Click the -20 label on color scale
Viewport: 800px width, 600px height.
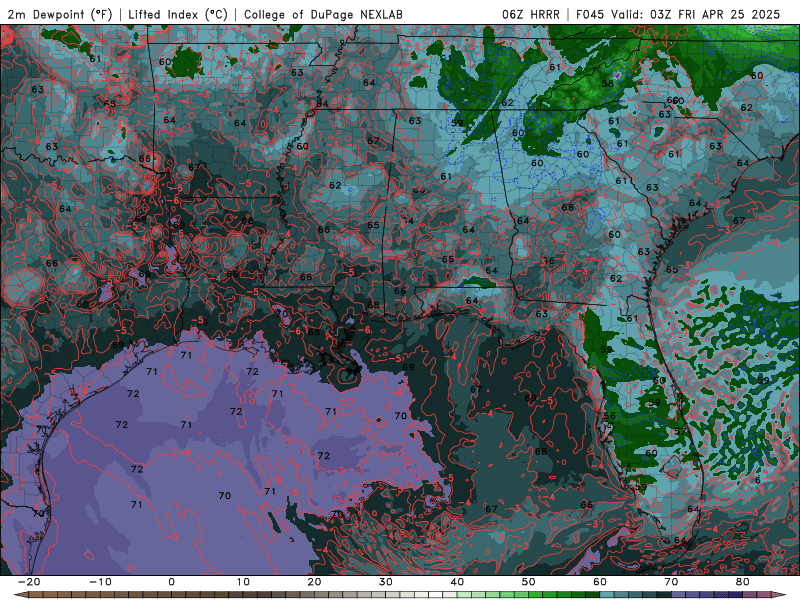point(29,582)
